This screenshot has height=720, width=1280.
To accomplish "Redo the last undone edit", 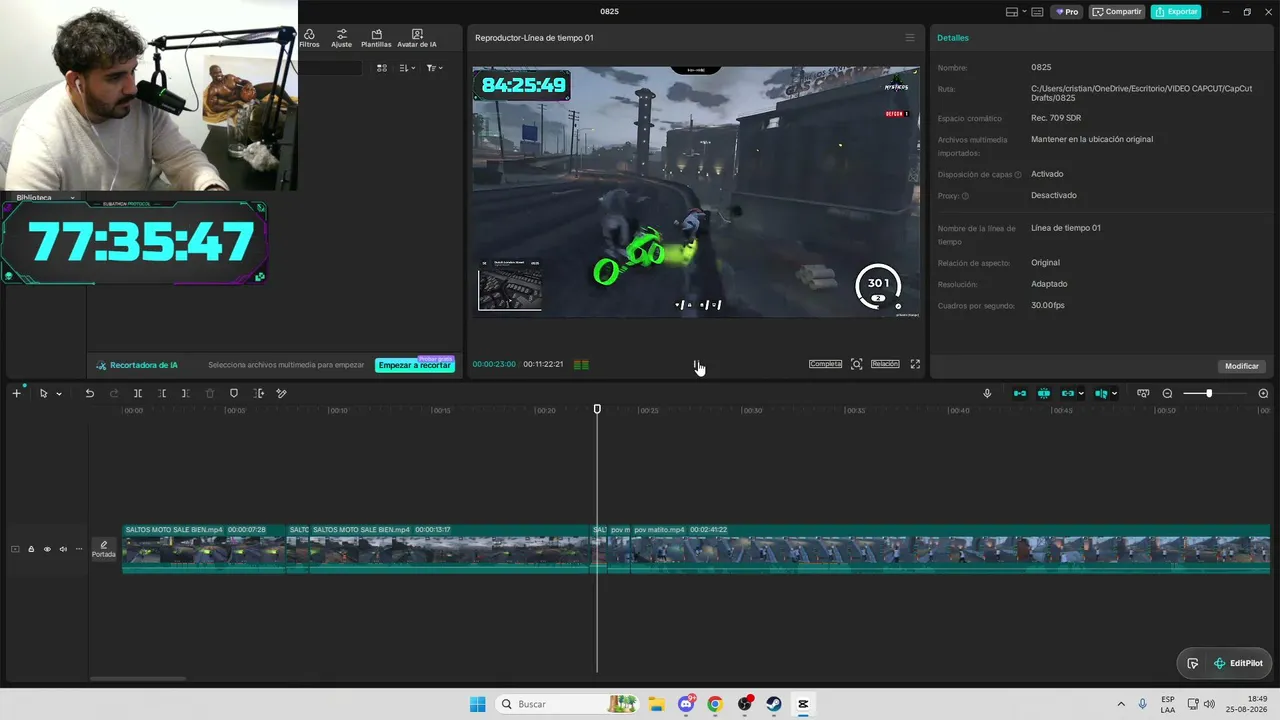I will coord(114,393).
